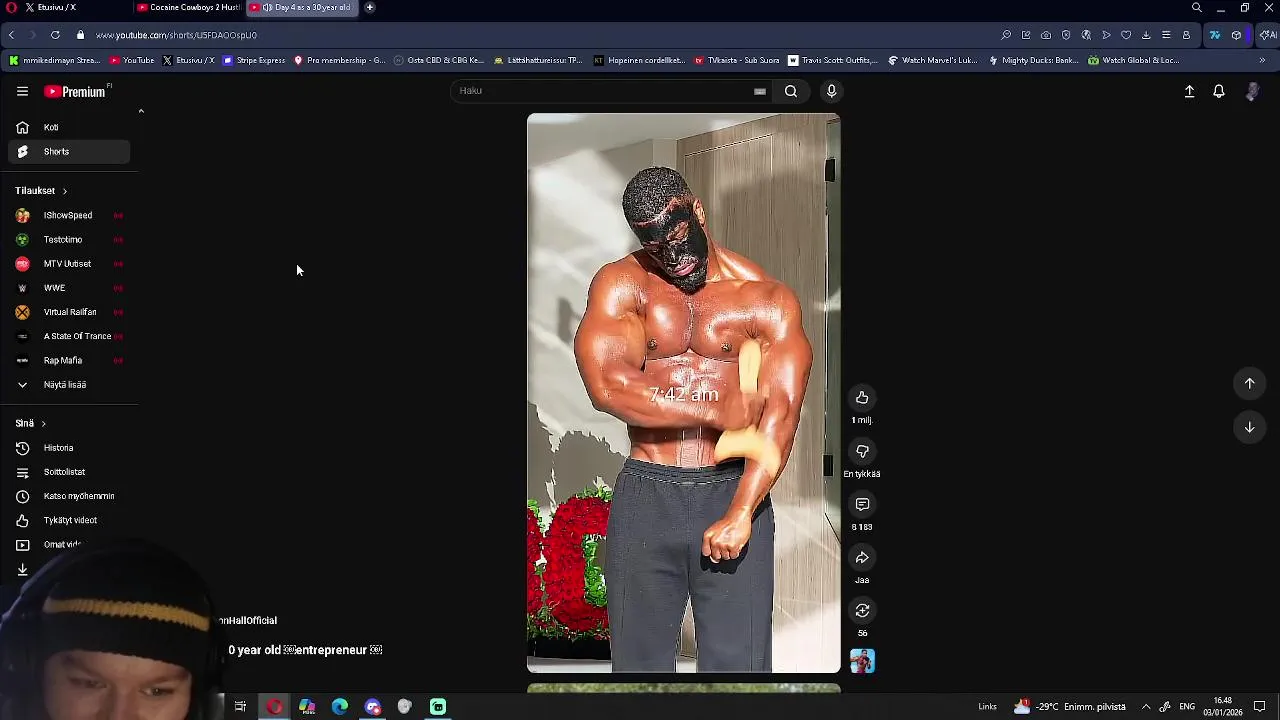
Task: Open A State Of Trance subscription
Action: (x=69, y=336)
